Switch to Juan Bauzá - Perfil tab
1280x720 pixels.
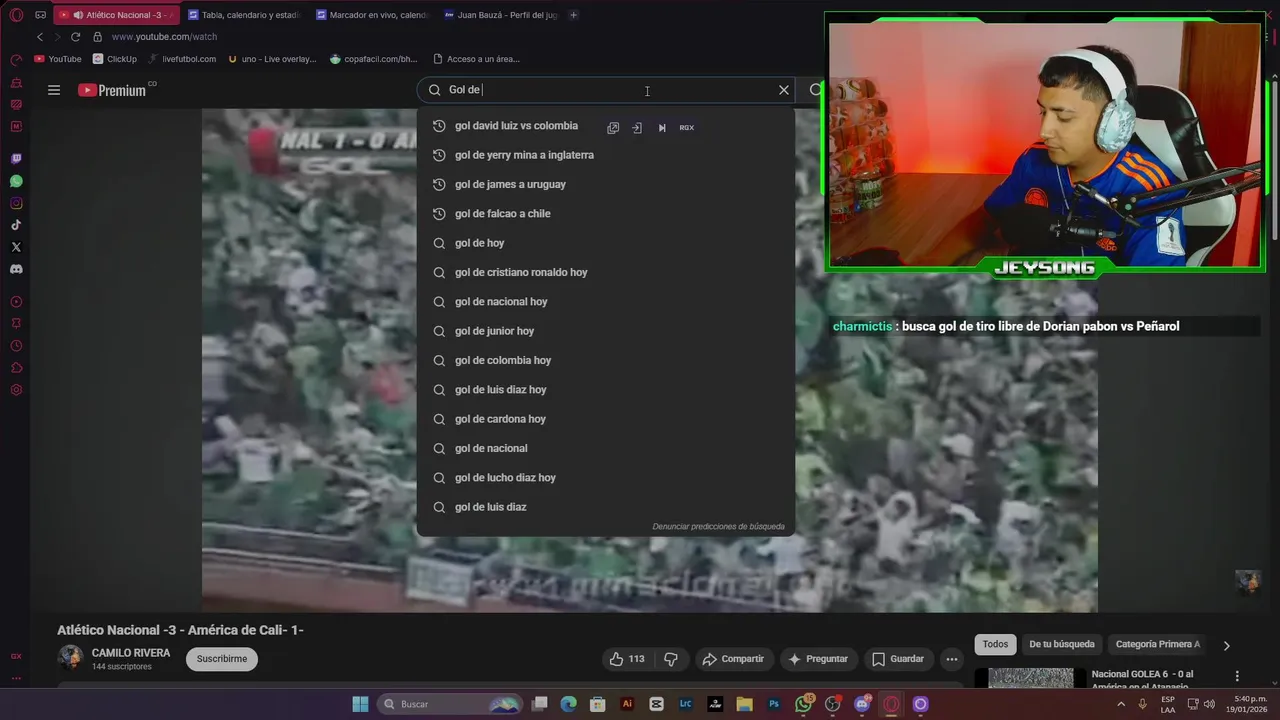coord(500,15)
